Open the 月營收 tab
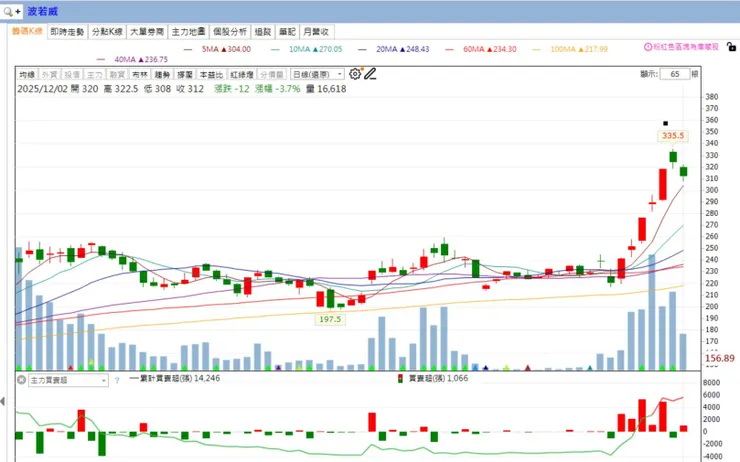 coord(316,32)
